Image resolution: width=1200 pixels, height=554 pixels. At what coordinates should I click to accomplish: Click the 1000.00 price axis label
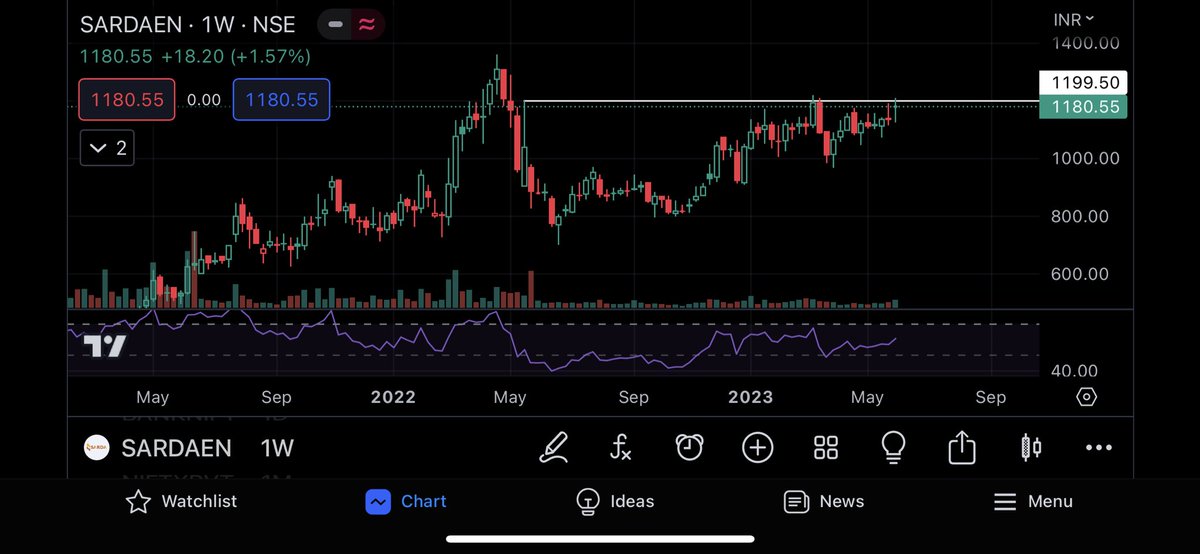(x=1086, y=158)
